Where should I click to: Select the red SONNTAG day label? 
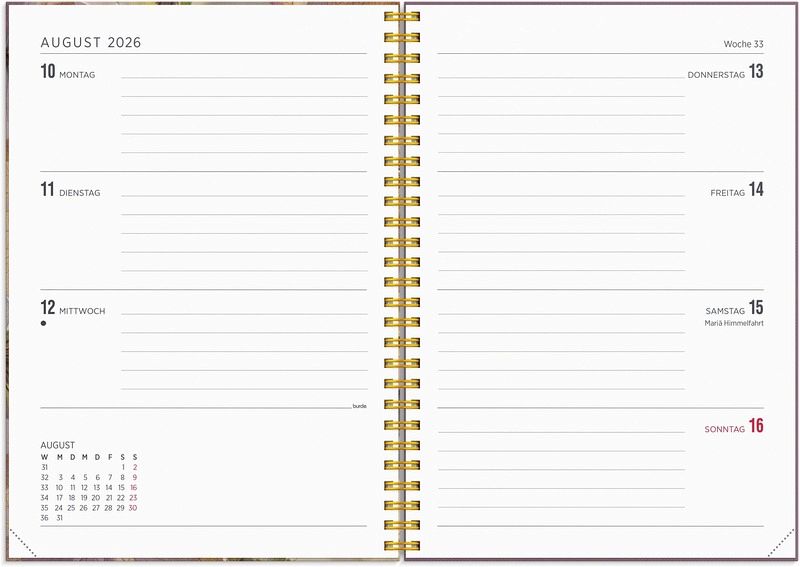click(x=724, y=430)
